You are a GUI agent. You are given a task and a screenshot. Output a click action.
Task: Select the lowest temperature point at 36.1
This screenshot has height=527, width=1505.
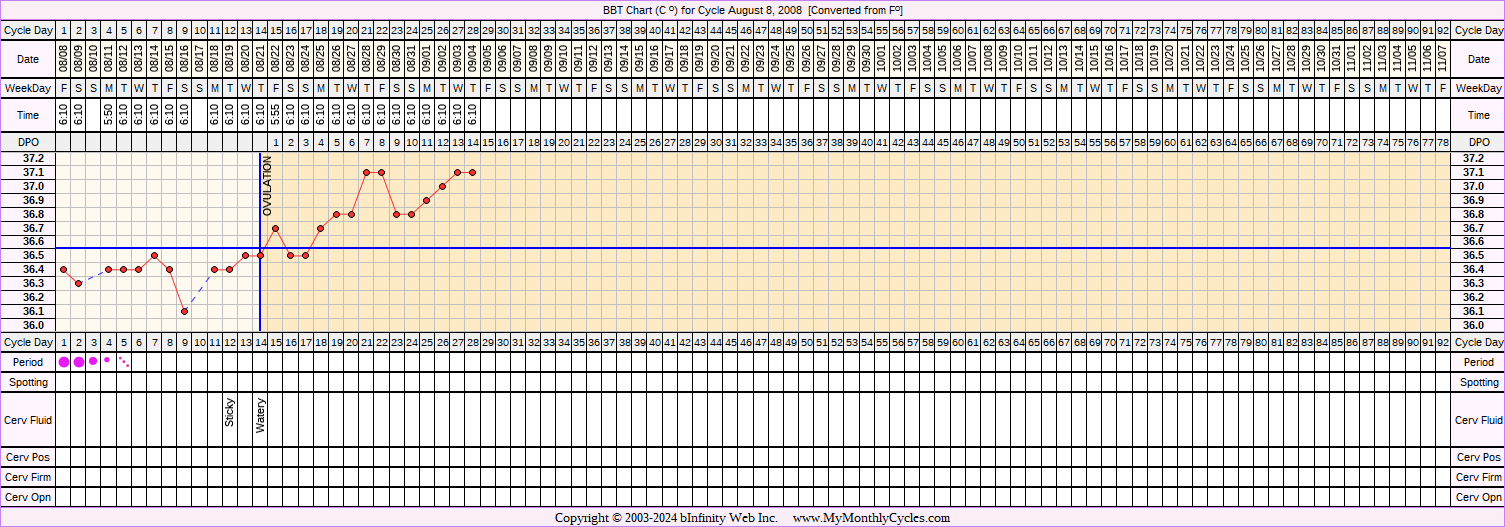(185, 311)
